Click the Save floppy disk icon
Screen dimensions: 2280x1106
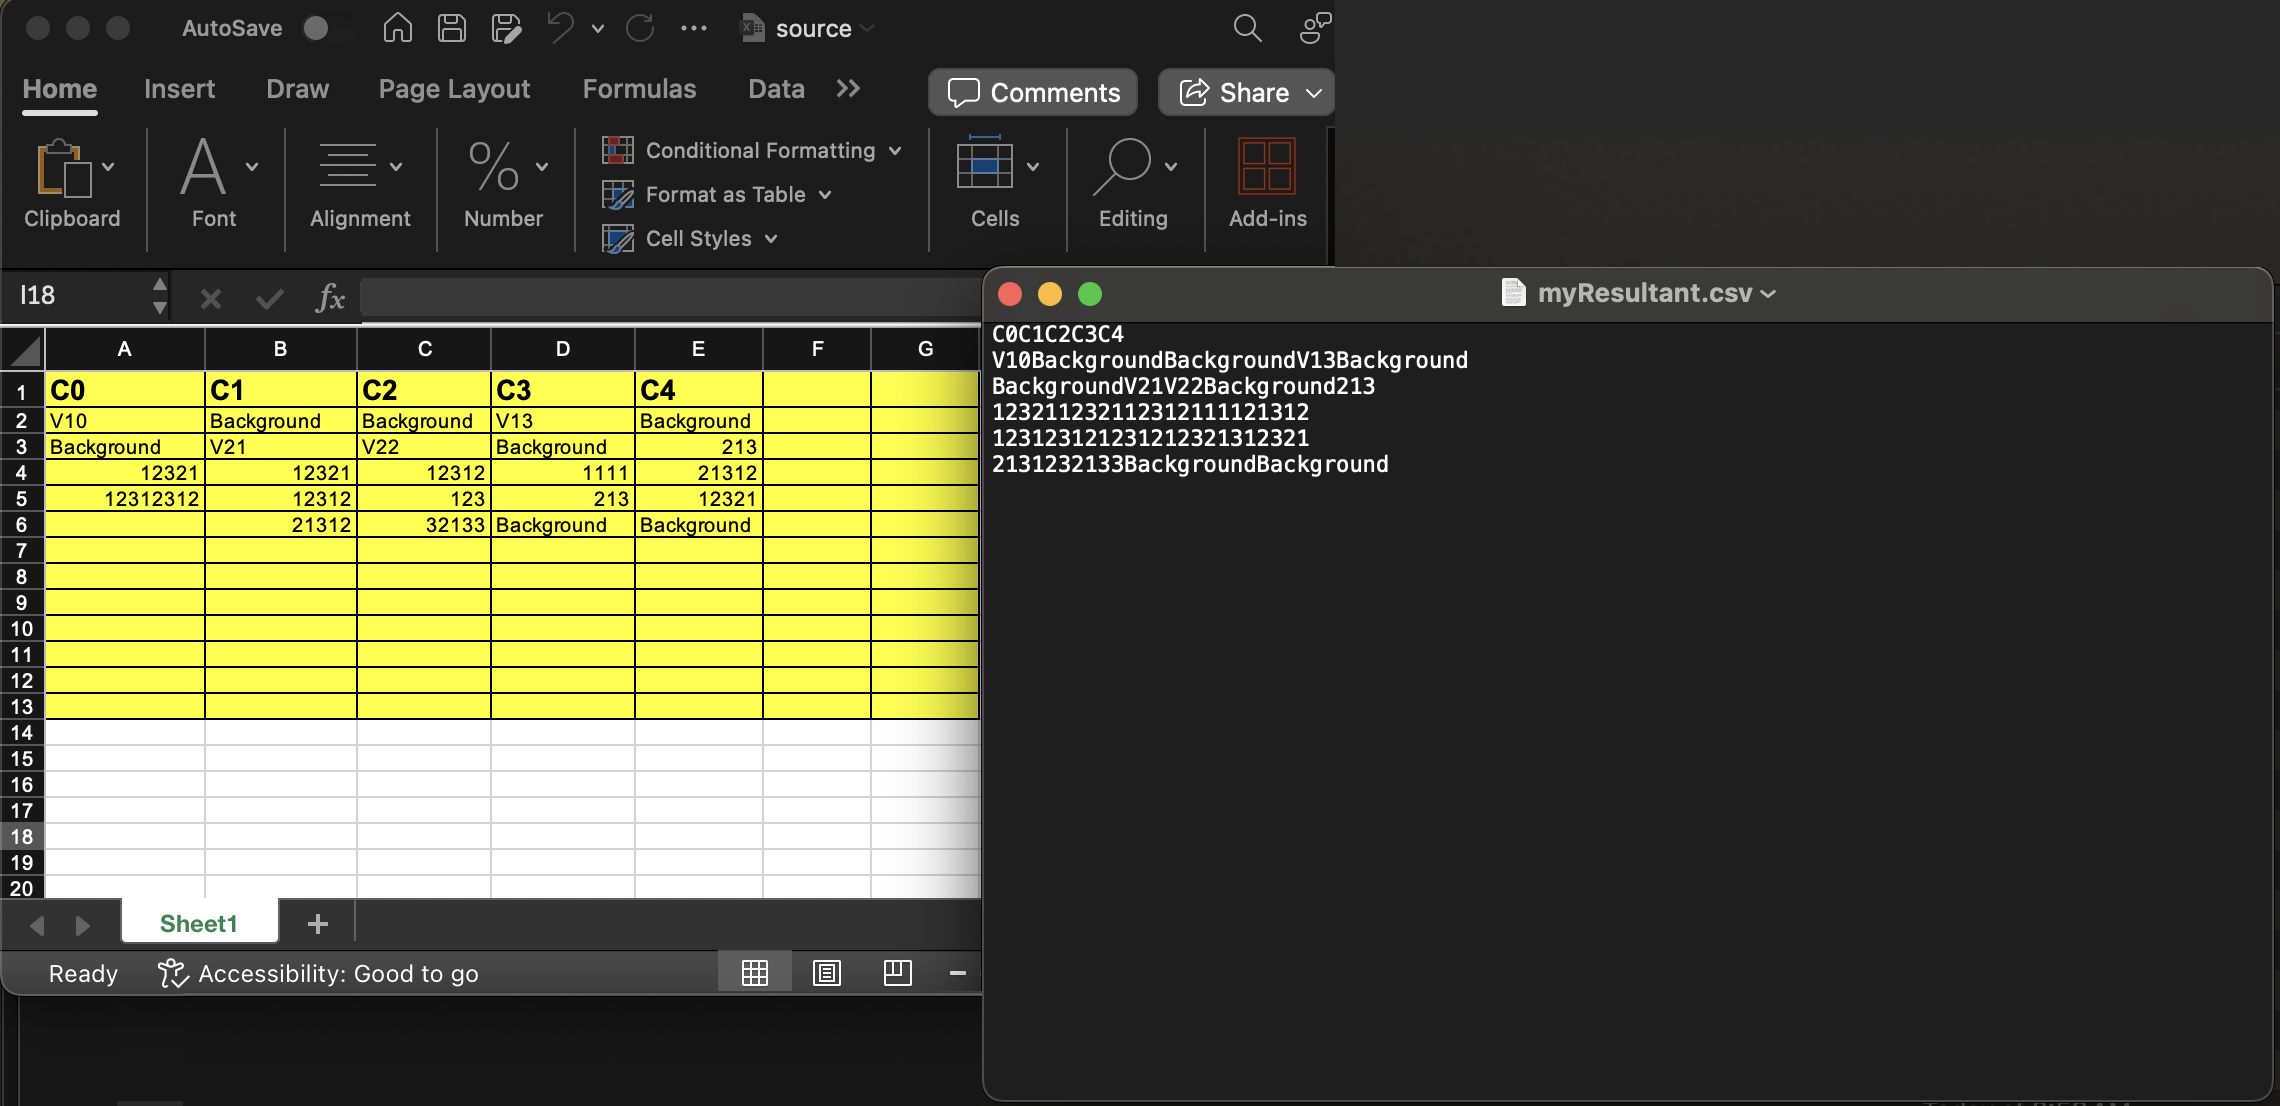pyautogui.click(x=452, y=28)
